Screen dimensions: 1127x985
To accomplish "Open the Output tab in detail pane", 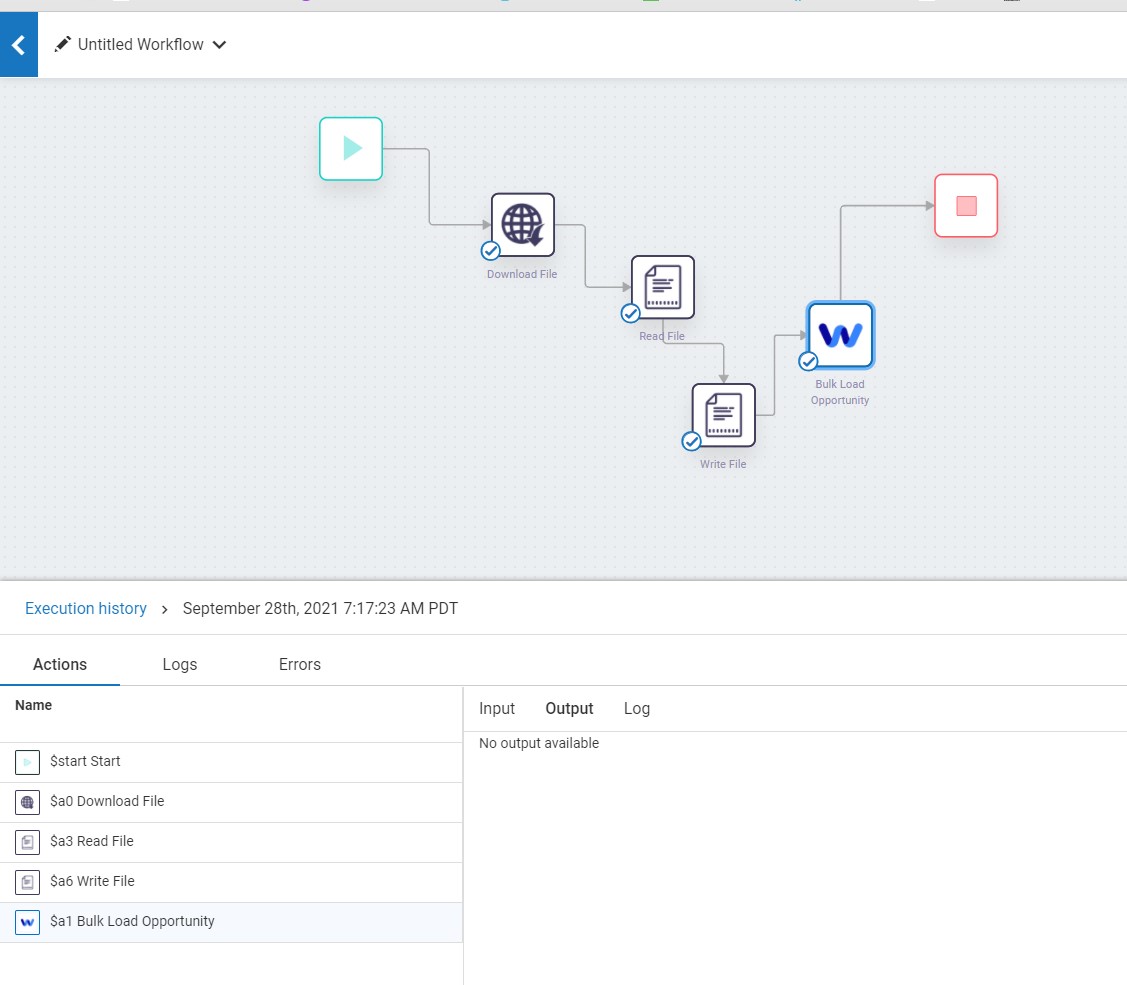I will pos(569,708).
